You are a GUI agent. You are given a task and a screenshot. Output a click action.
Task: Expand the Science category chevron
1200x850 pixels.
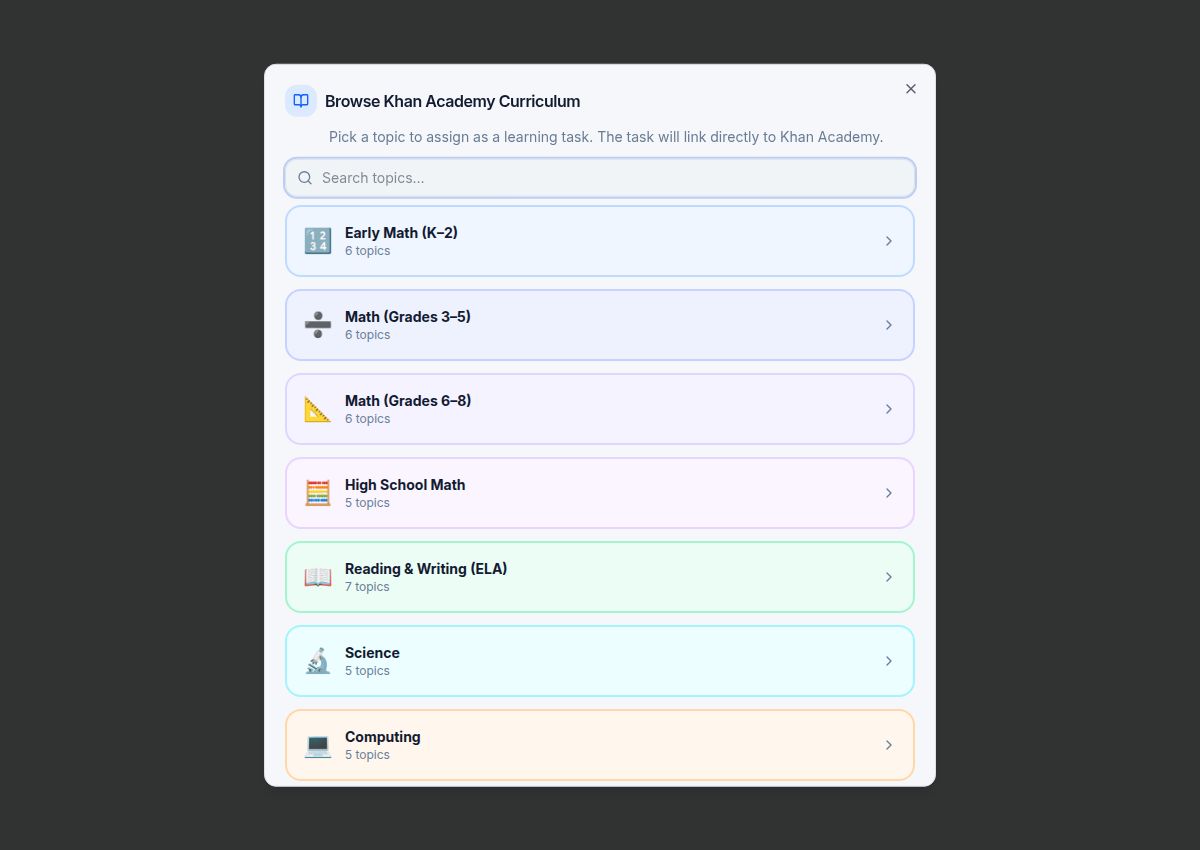pyautogui.click(x=889, y=661)
